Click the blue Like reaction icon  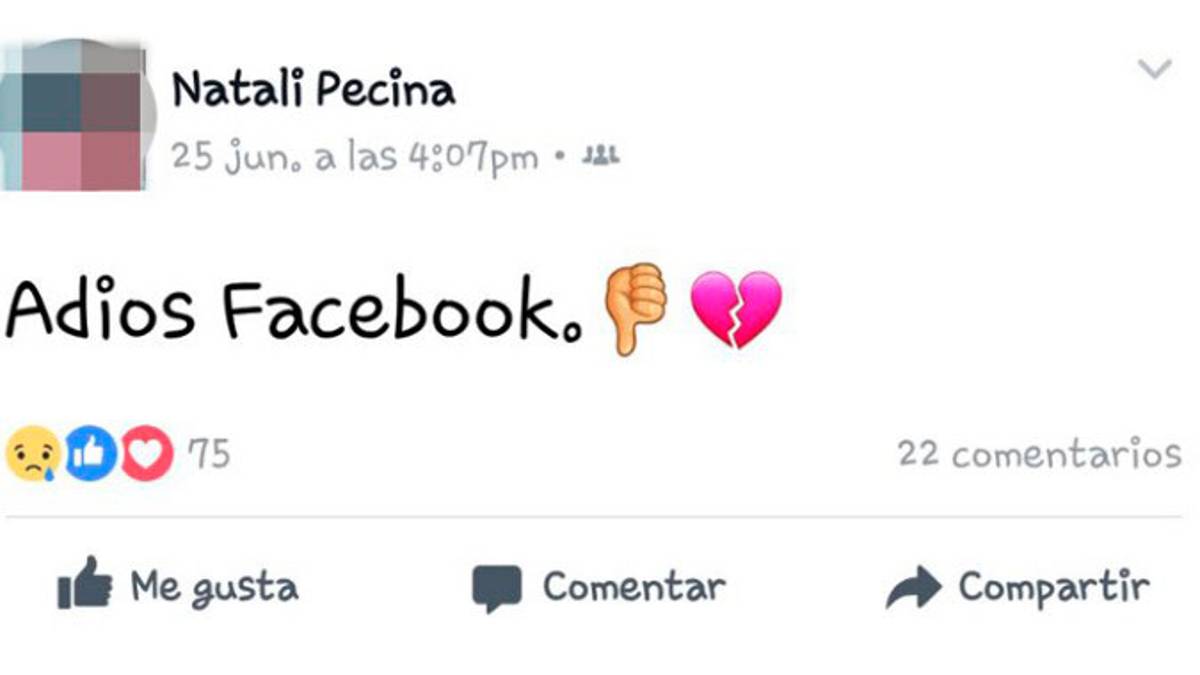click(90, 454)
